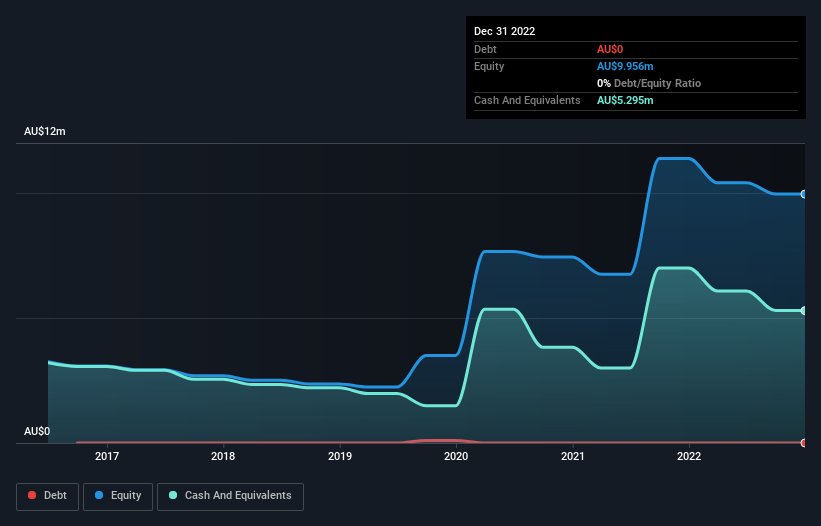Click the 2022 x-axis label
Screen dimensions: 821x526
point(689,456)
